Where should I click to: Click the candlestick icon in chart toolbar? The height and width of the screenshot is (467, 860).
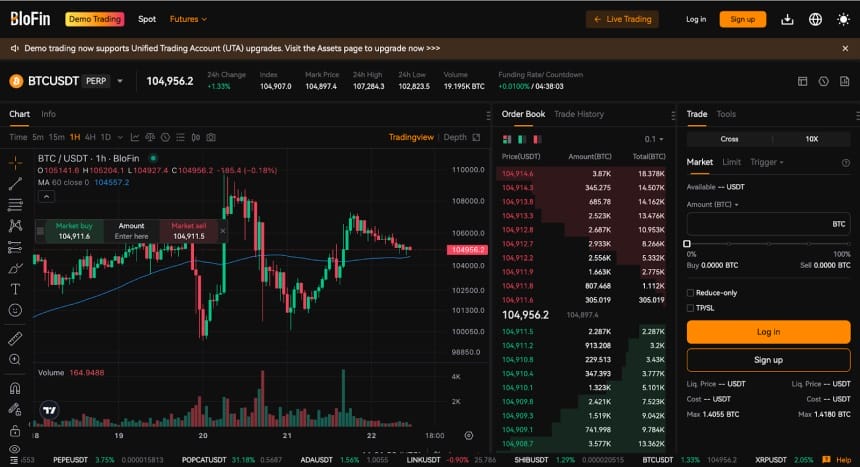click(196, 137)
